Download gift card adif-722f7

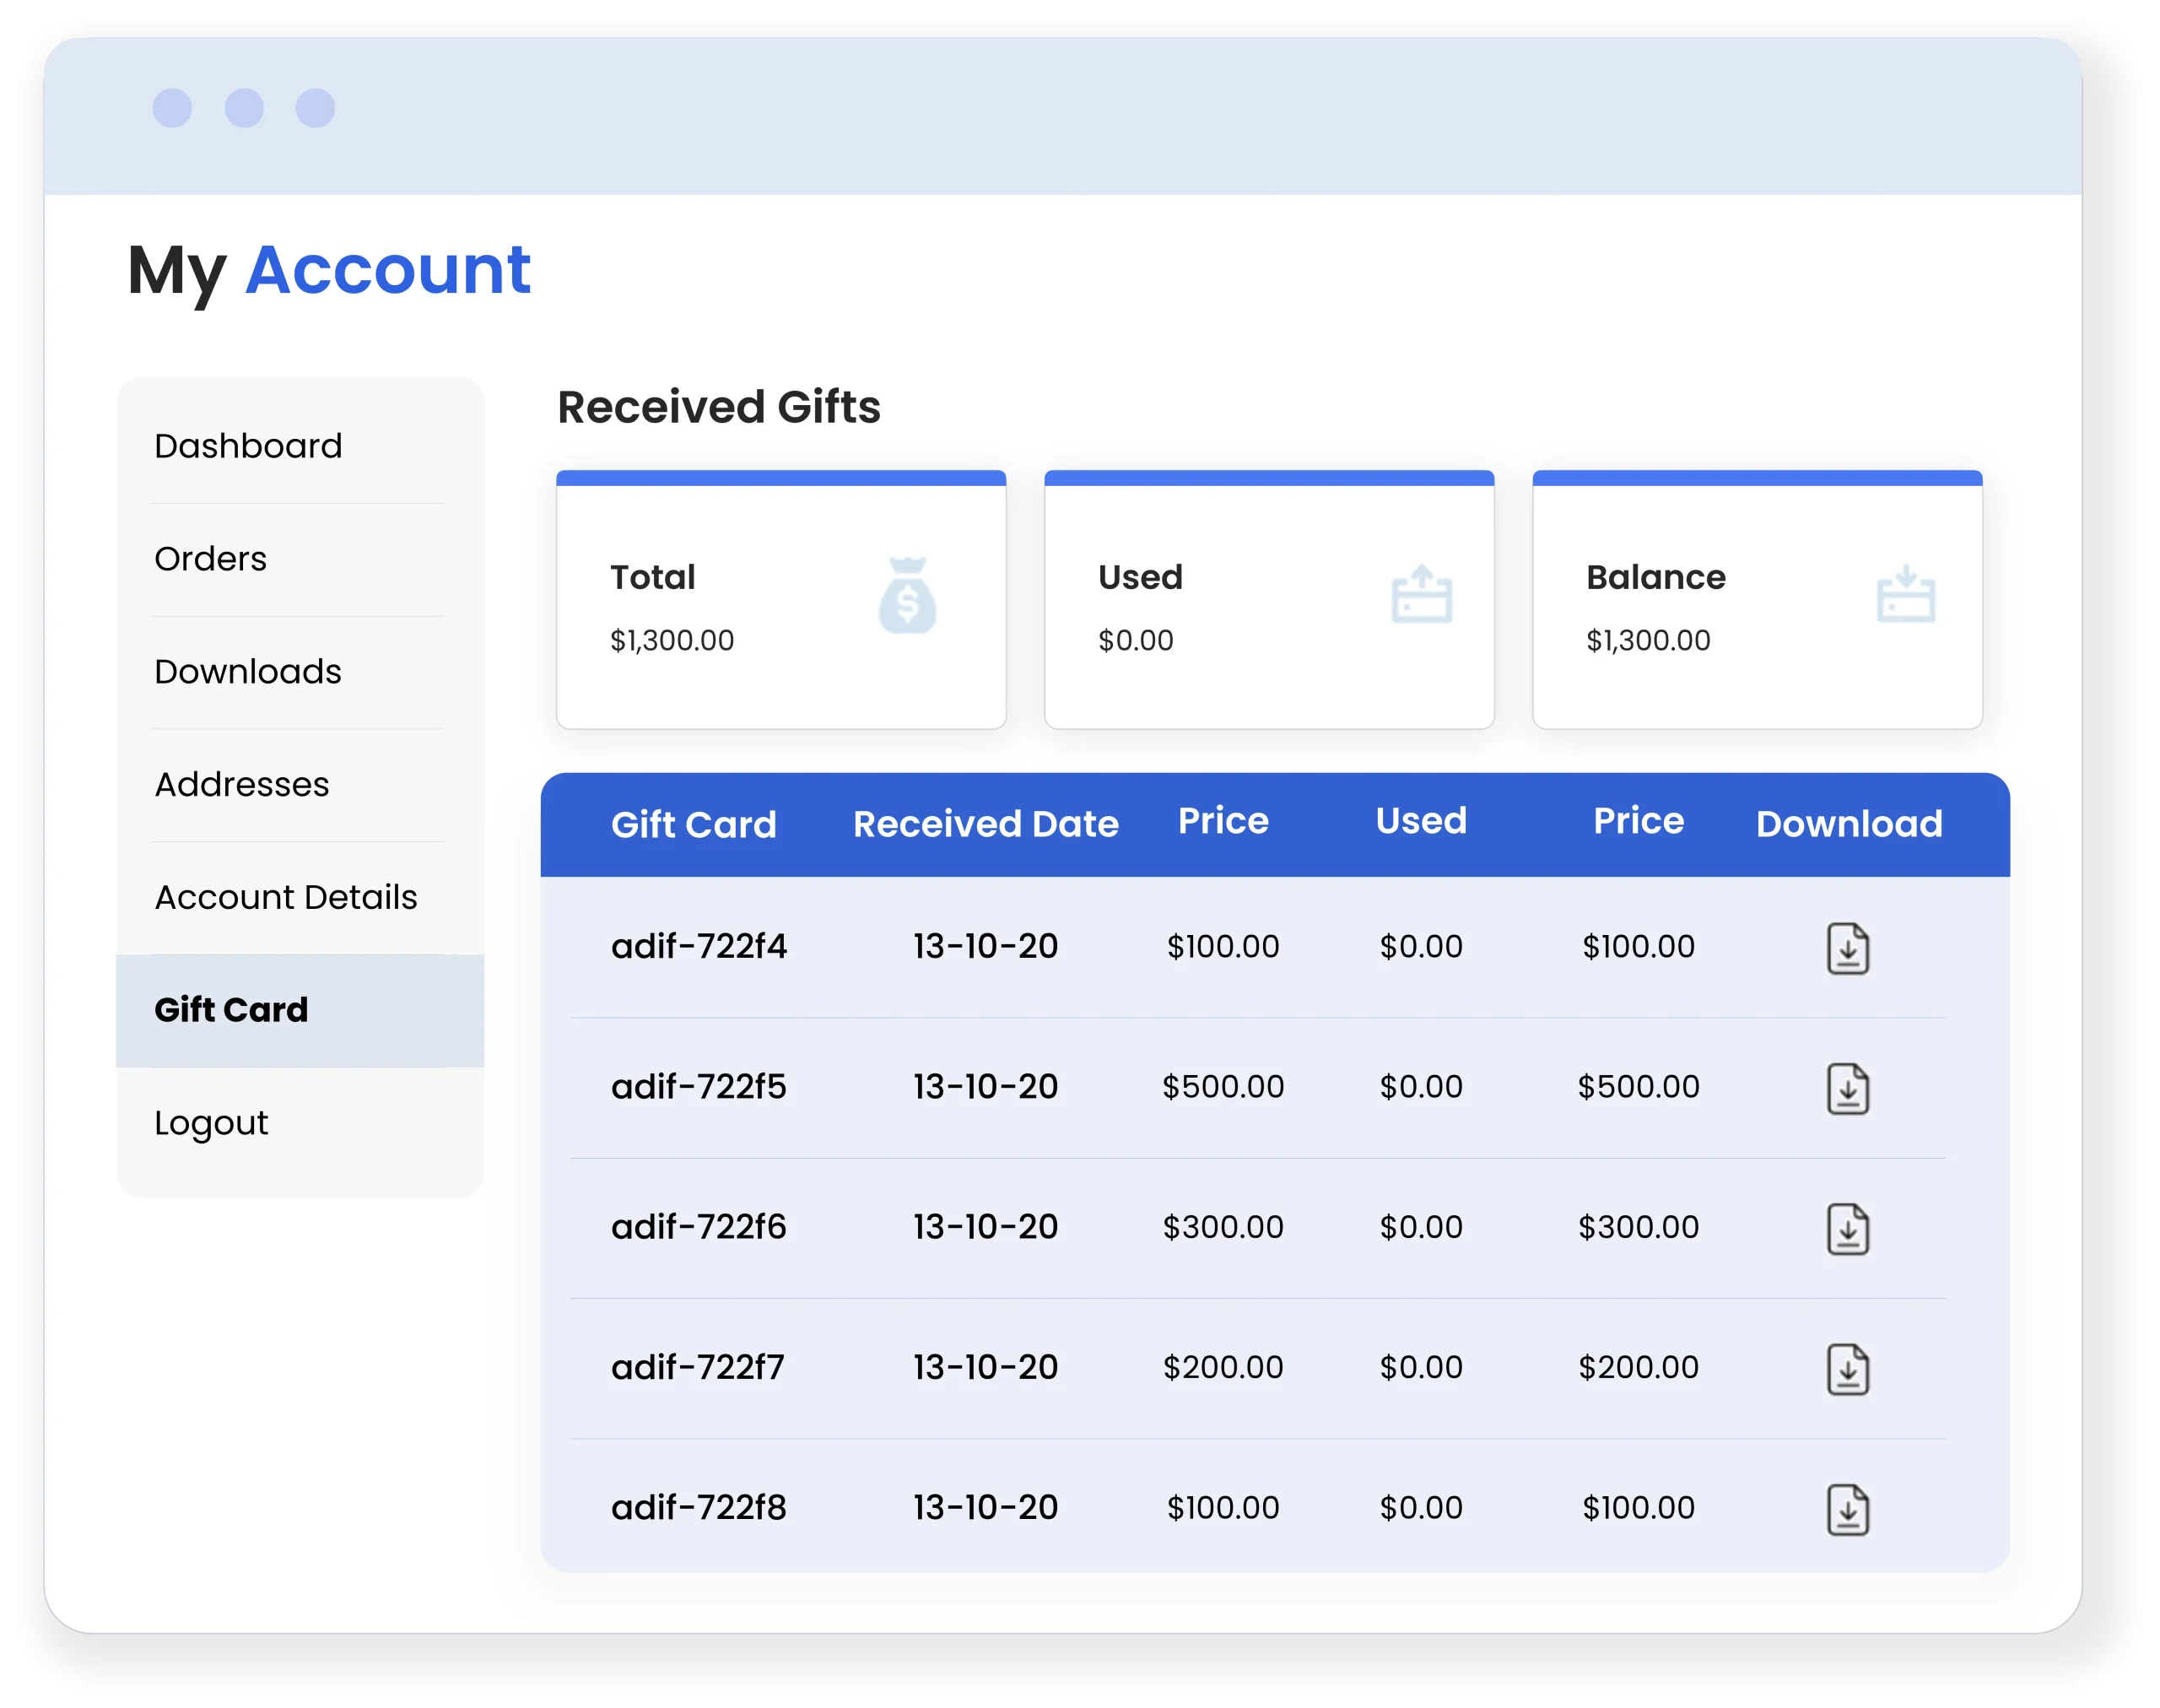1847,1368
